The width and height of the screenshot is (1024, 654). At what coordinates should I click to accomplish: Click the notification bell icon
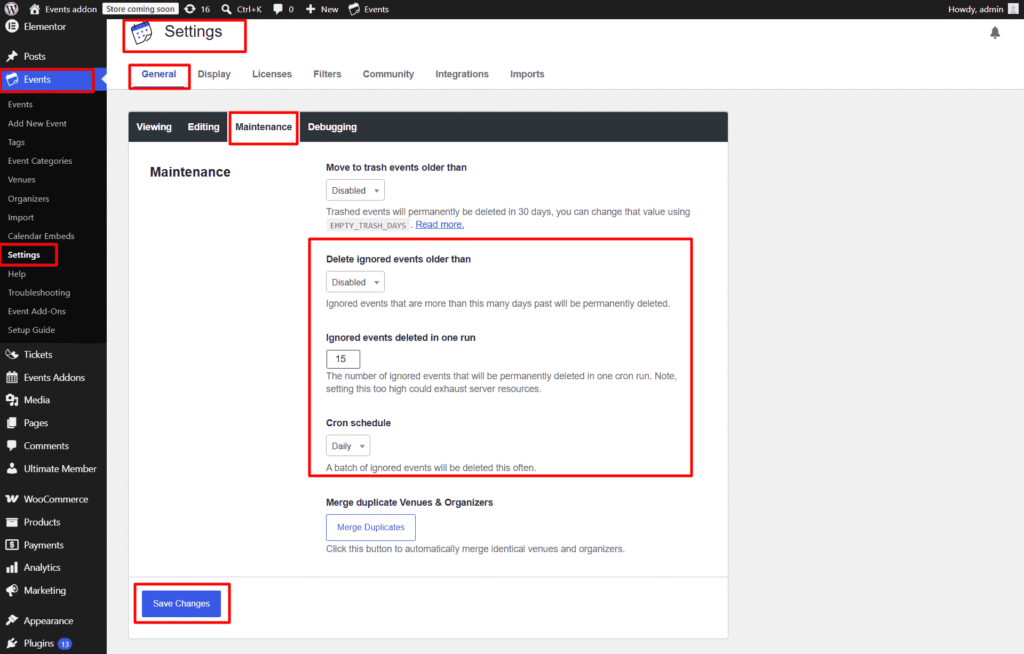[995, 33]
